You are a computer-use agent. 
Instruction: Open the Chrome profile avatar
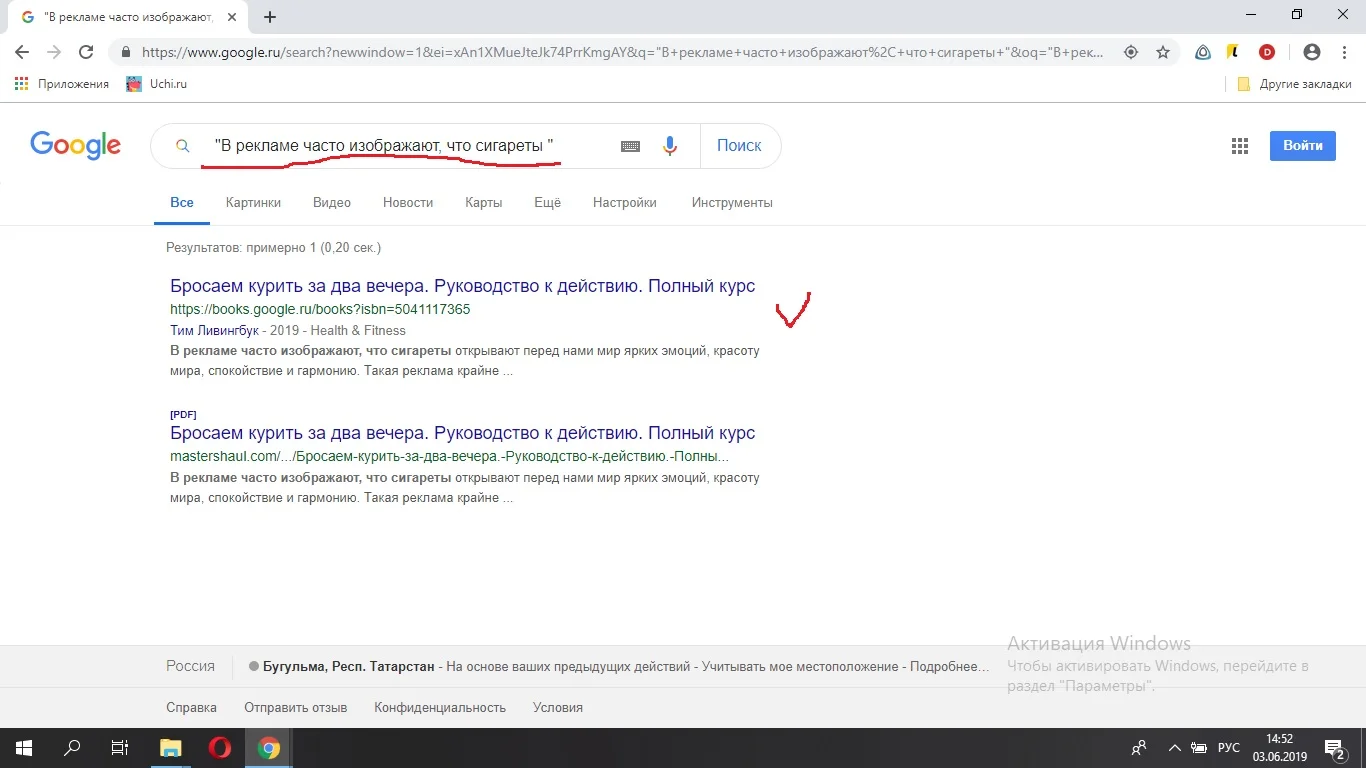[x=1312, y=52]
